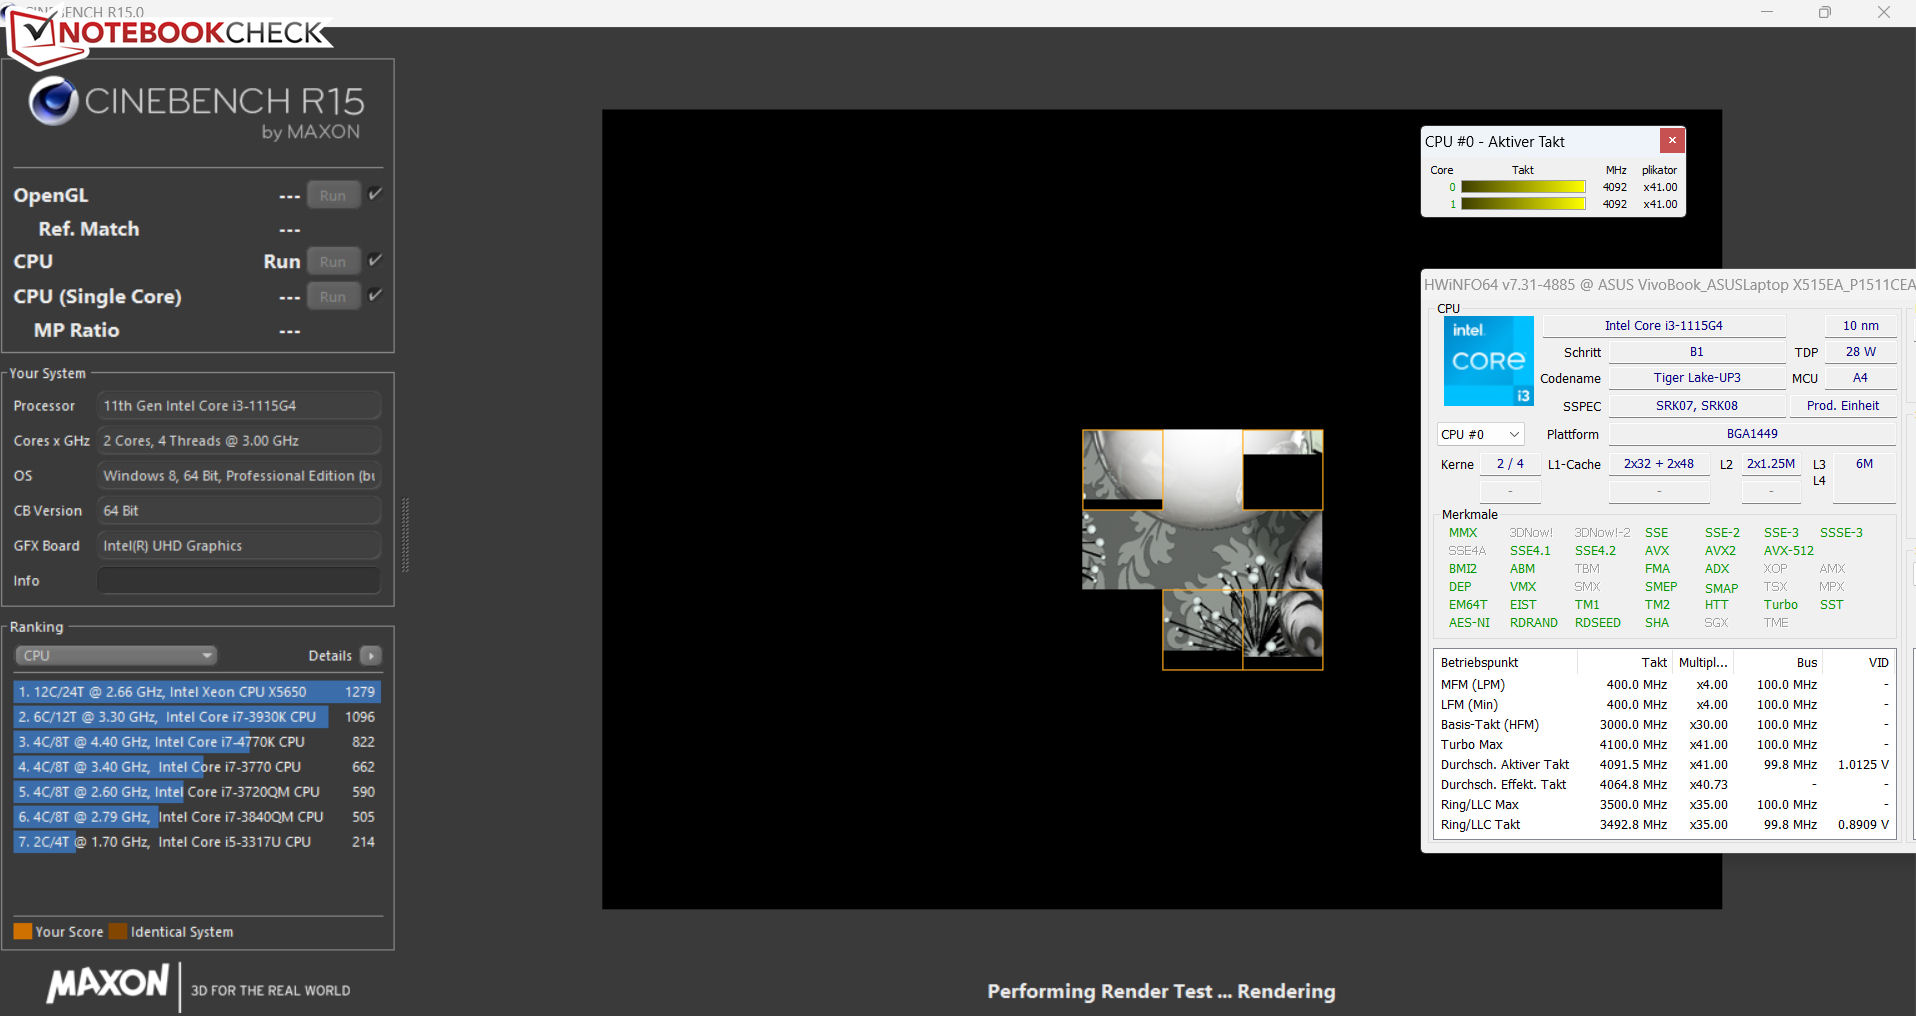Screen dimensions: 1916x1016
Task: Click the SRK07, SRK08 SSPEC value
Action: pyautogui.click(x=1697, y=405)
